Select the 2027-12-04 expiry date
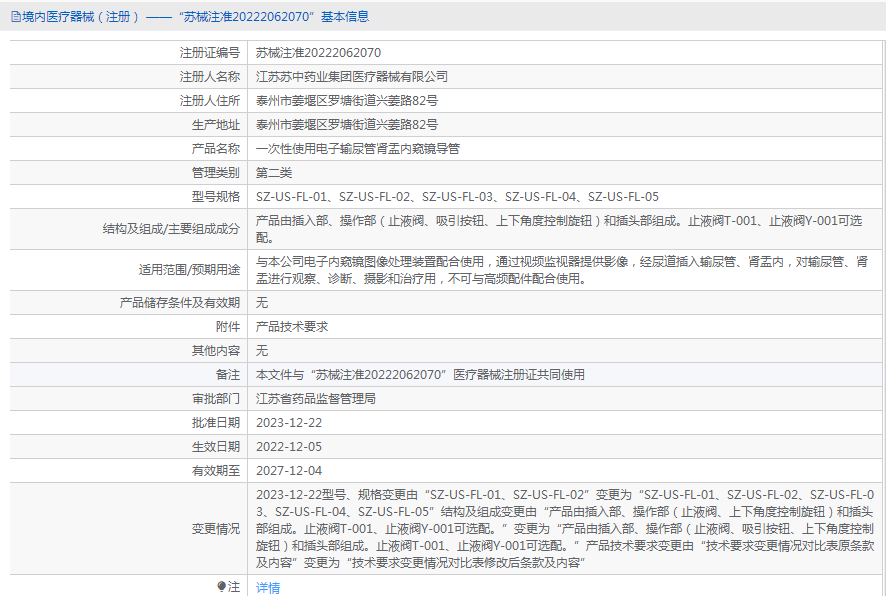The image size is (886, 596). [x=289, y=471]
